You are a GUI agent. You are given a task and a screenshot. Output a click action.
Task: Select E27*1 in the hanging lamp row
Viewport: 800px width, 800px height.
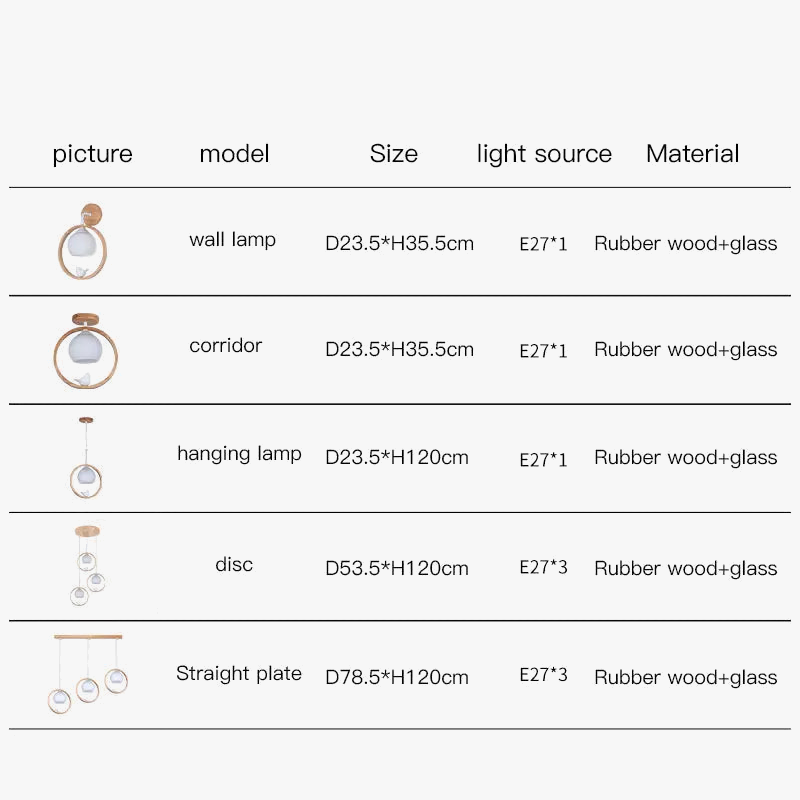pyautogui.click(x=543, y=460)
